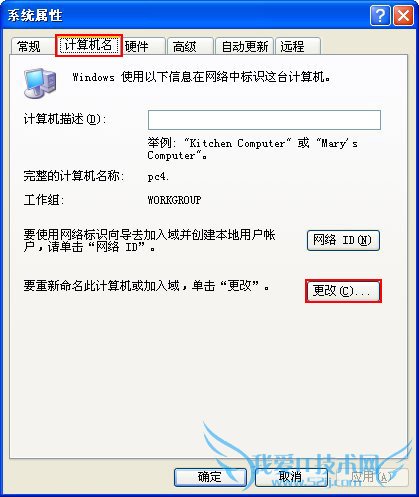Click inside the 计算机描述 text field
This screenshot has width=419, height=497.
click(264, 120)
